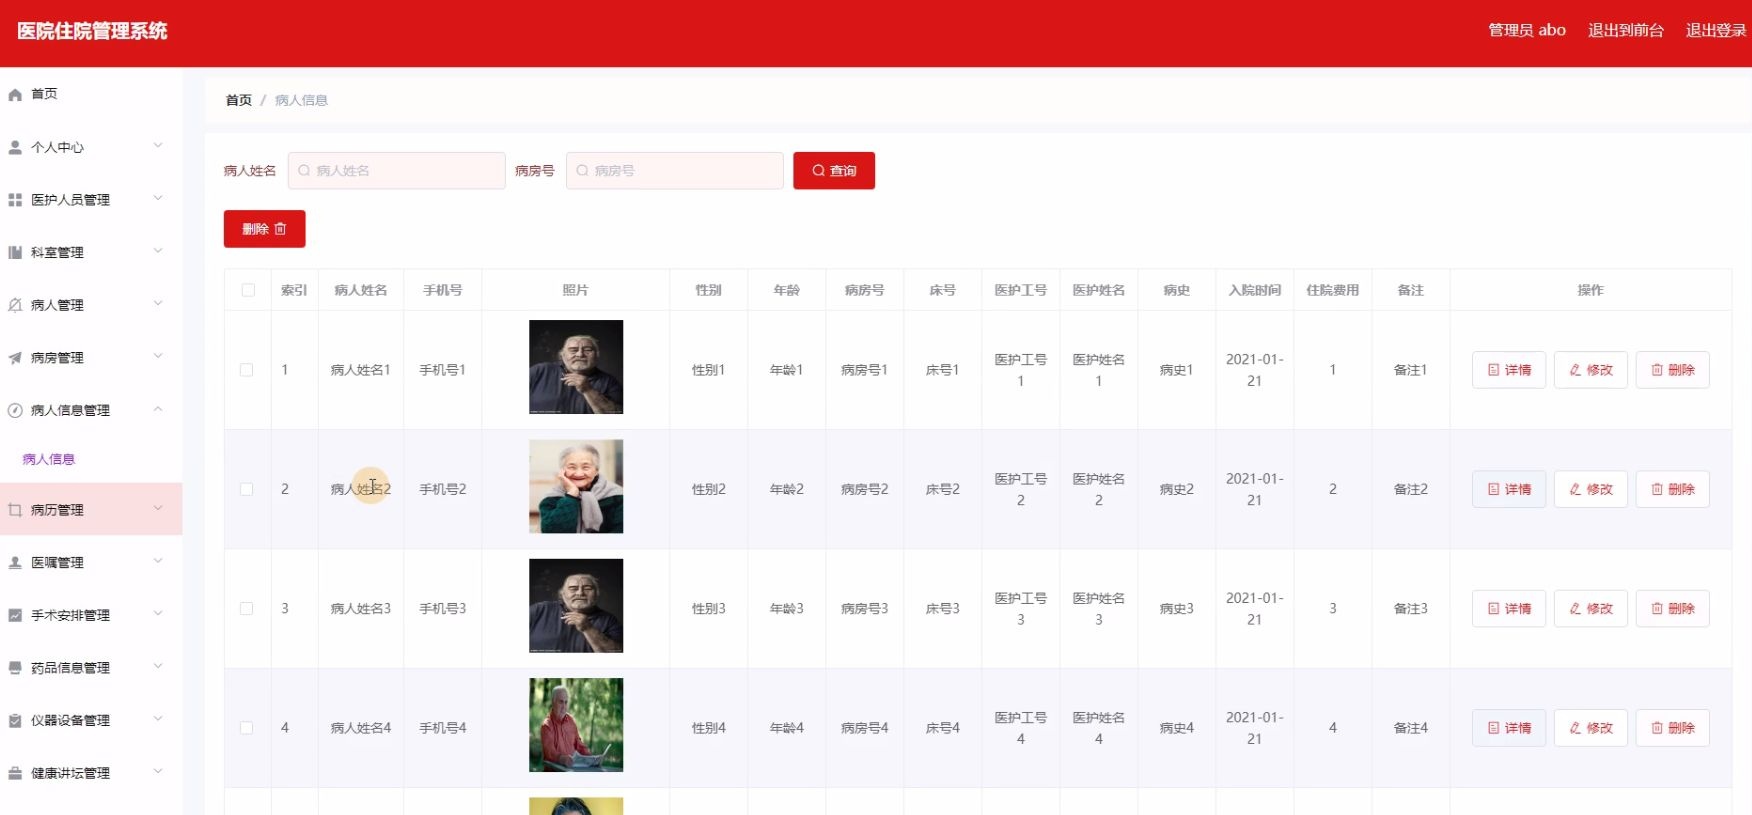The image size is (1752, 815).
Task: Click the 病房号 search input
Action: [x=675, y=171]
